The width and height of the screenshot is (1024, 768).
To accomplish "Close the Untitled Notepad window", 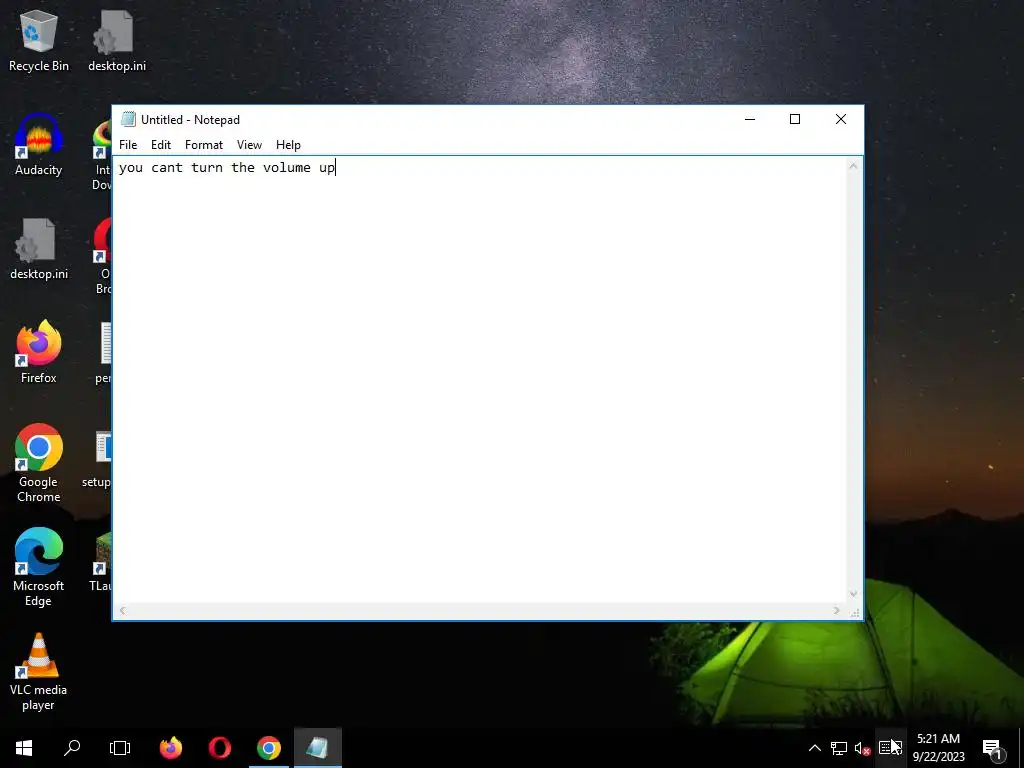I will (x=840, y=120).
